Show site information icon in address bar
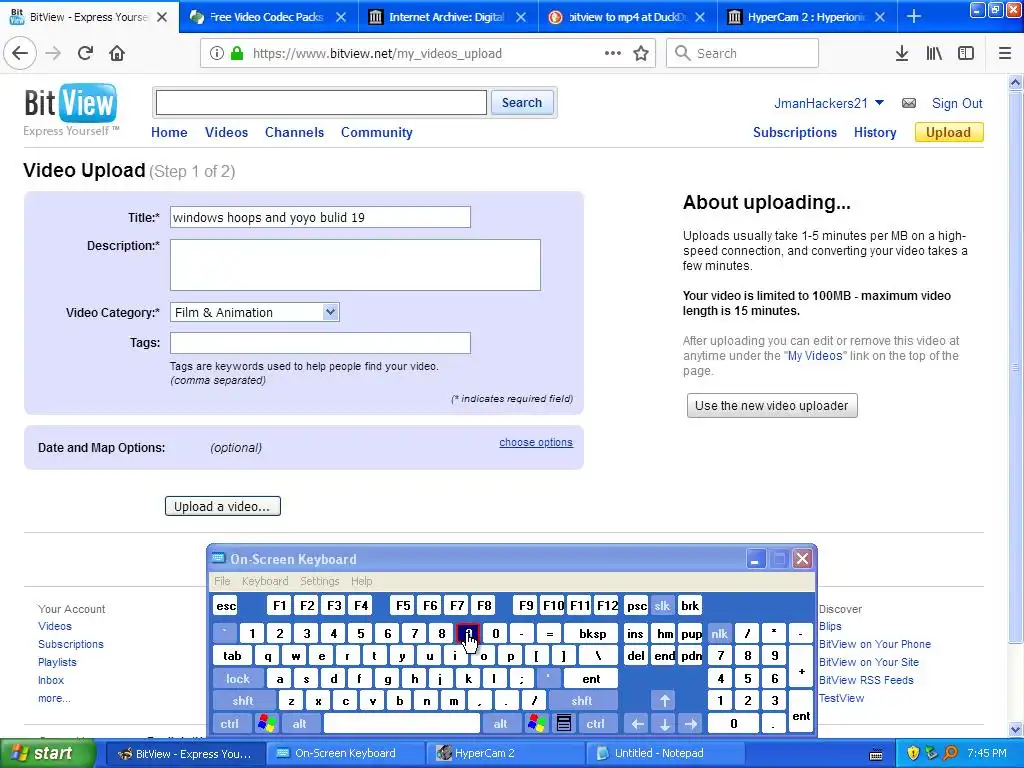The height and width of the screenshot is (768, 1024). (x=217, y=54)
